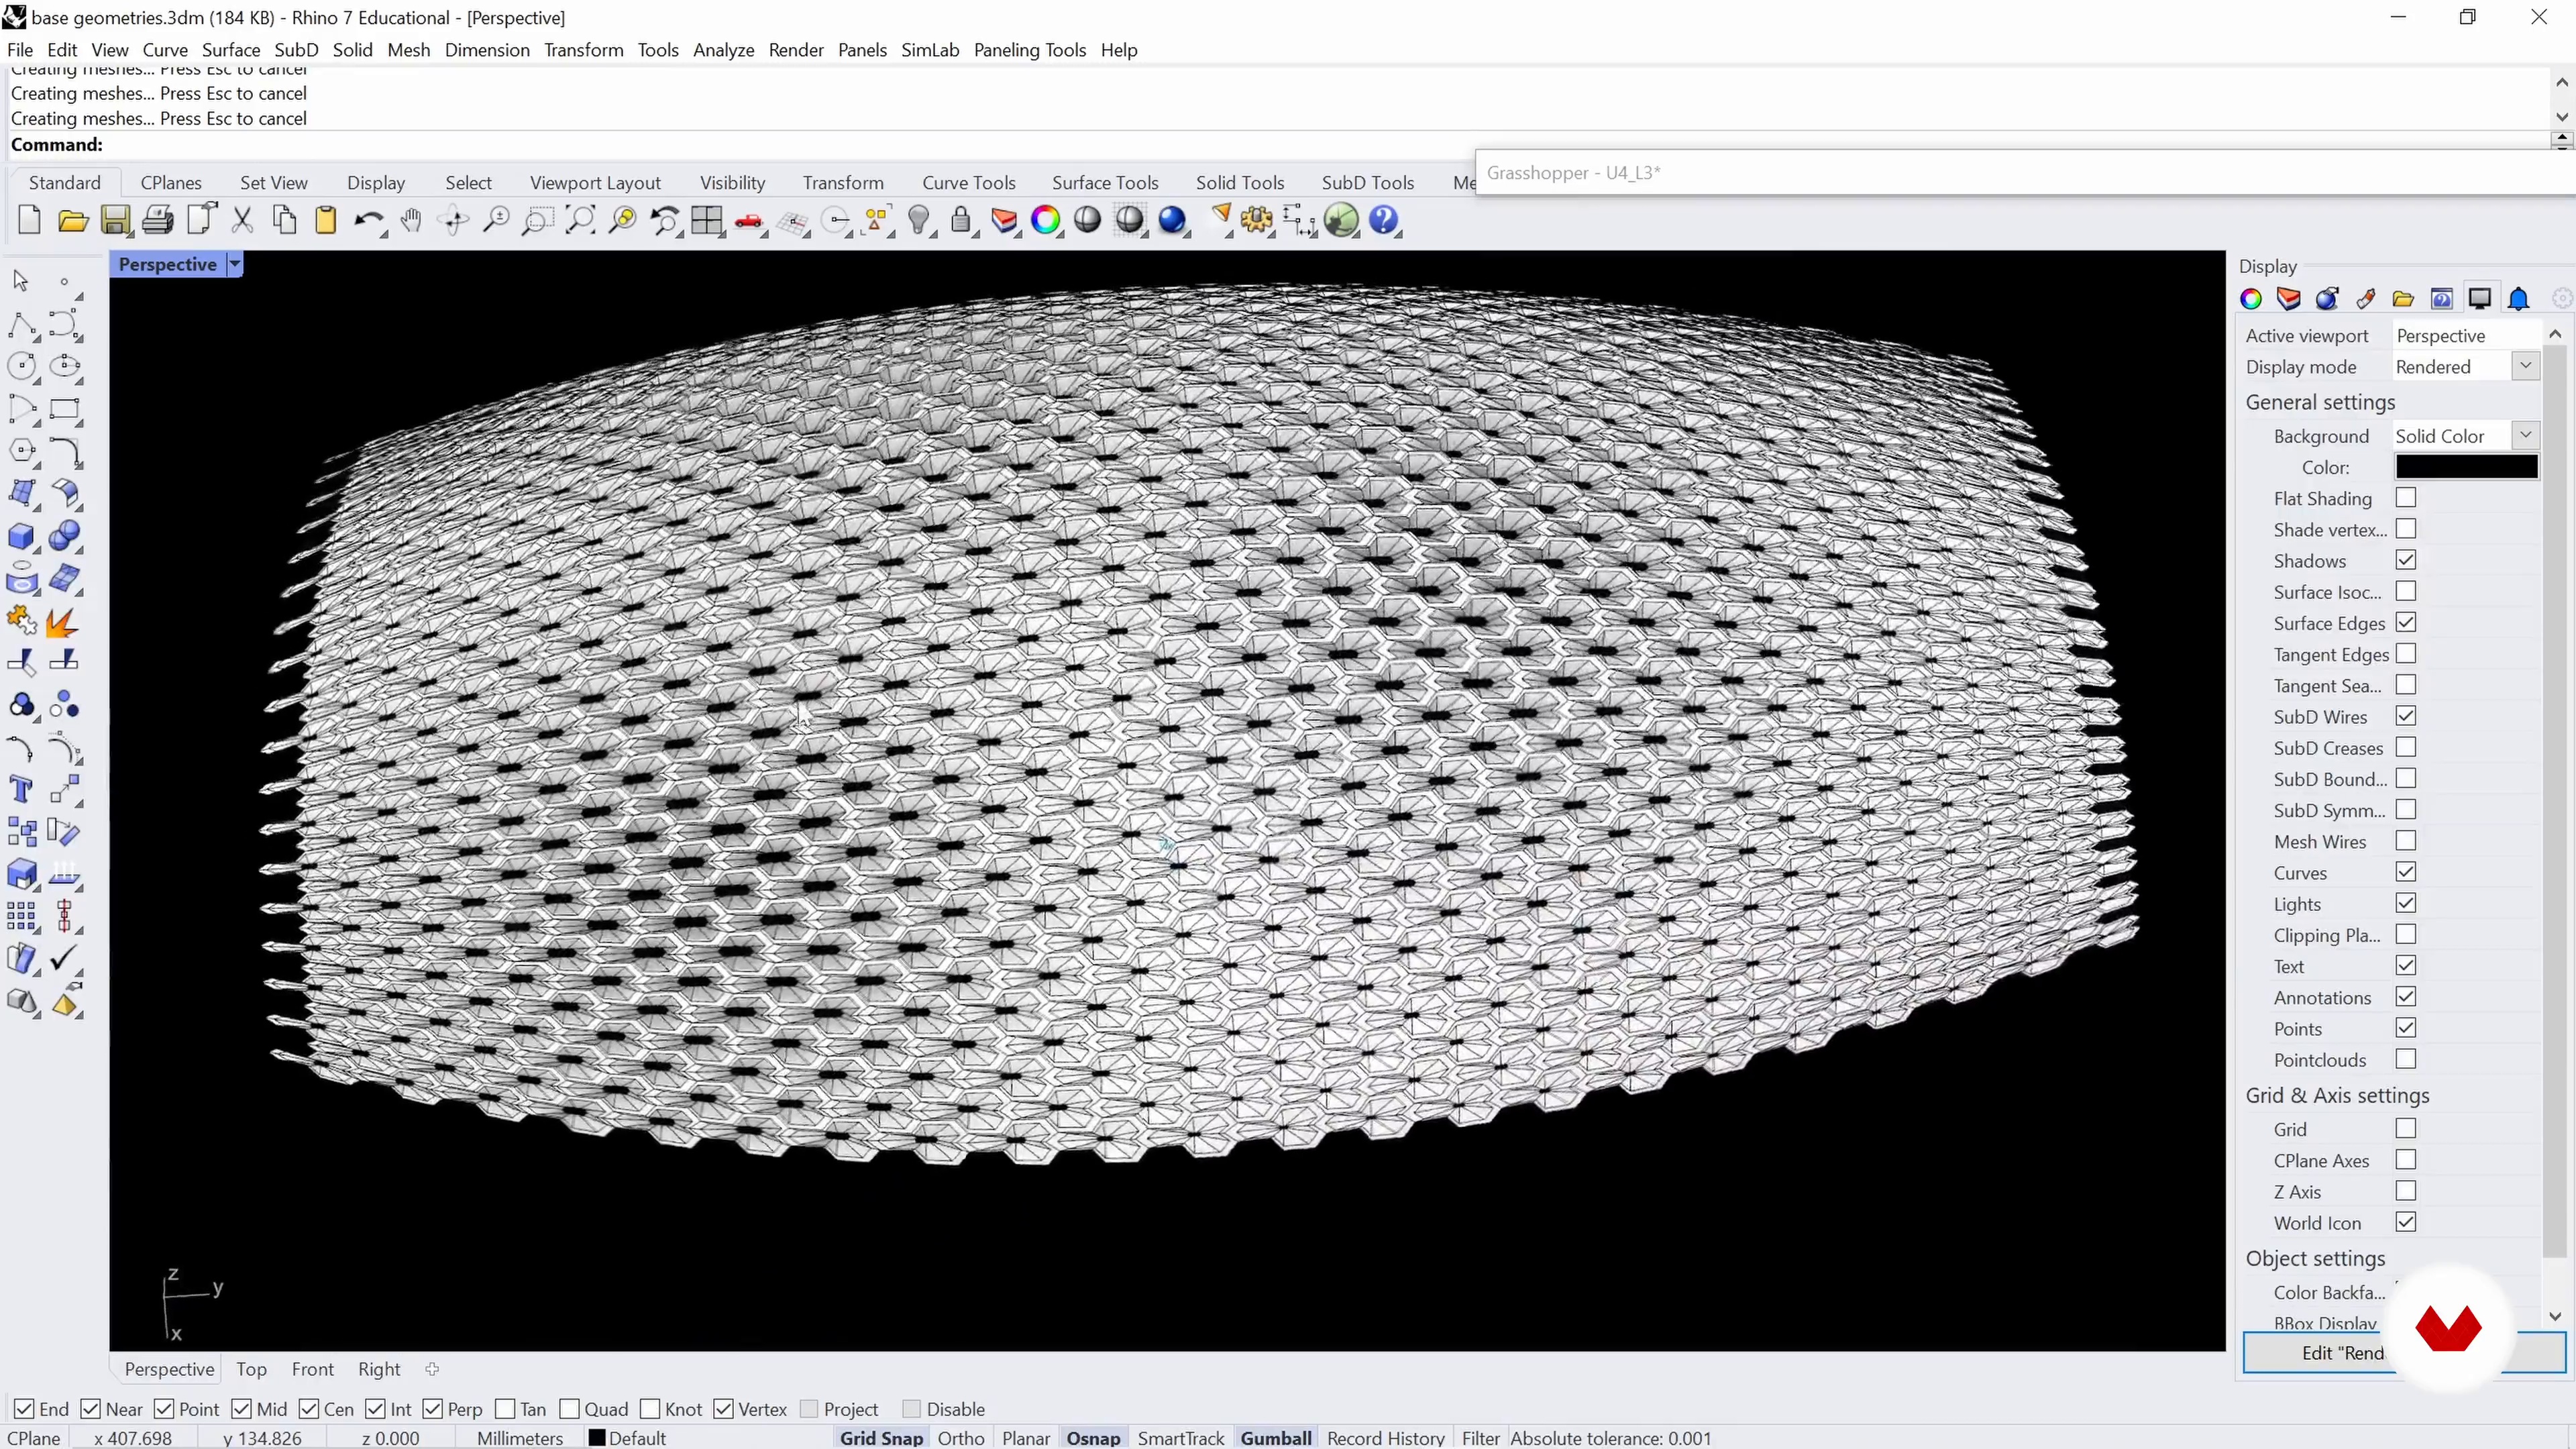This screenshot has height=1449, width=2576.
Task: Click the Lock padlock icon
Action: click(960, 220)
